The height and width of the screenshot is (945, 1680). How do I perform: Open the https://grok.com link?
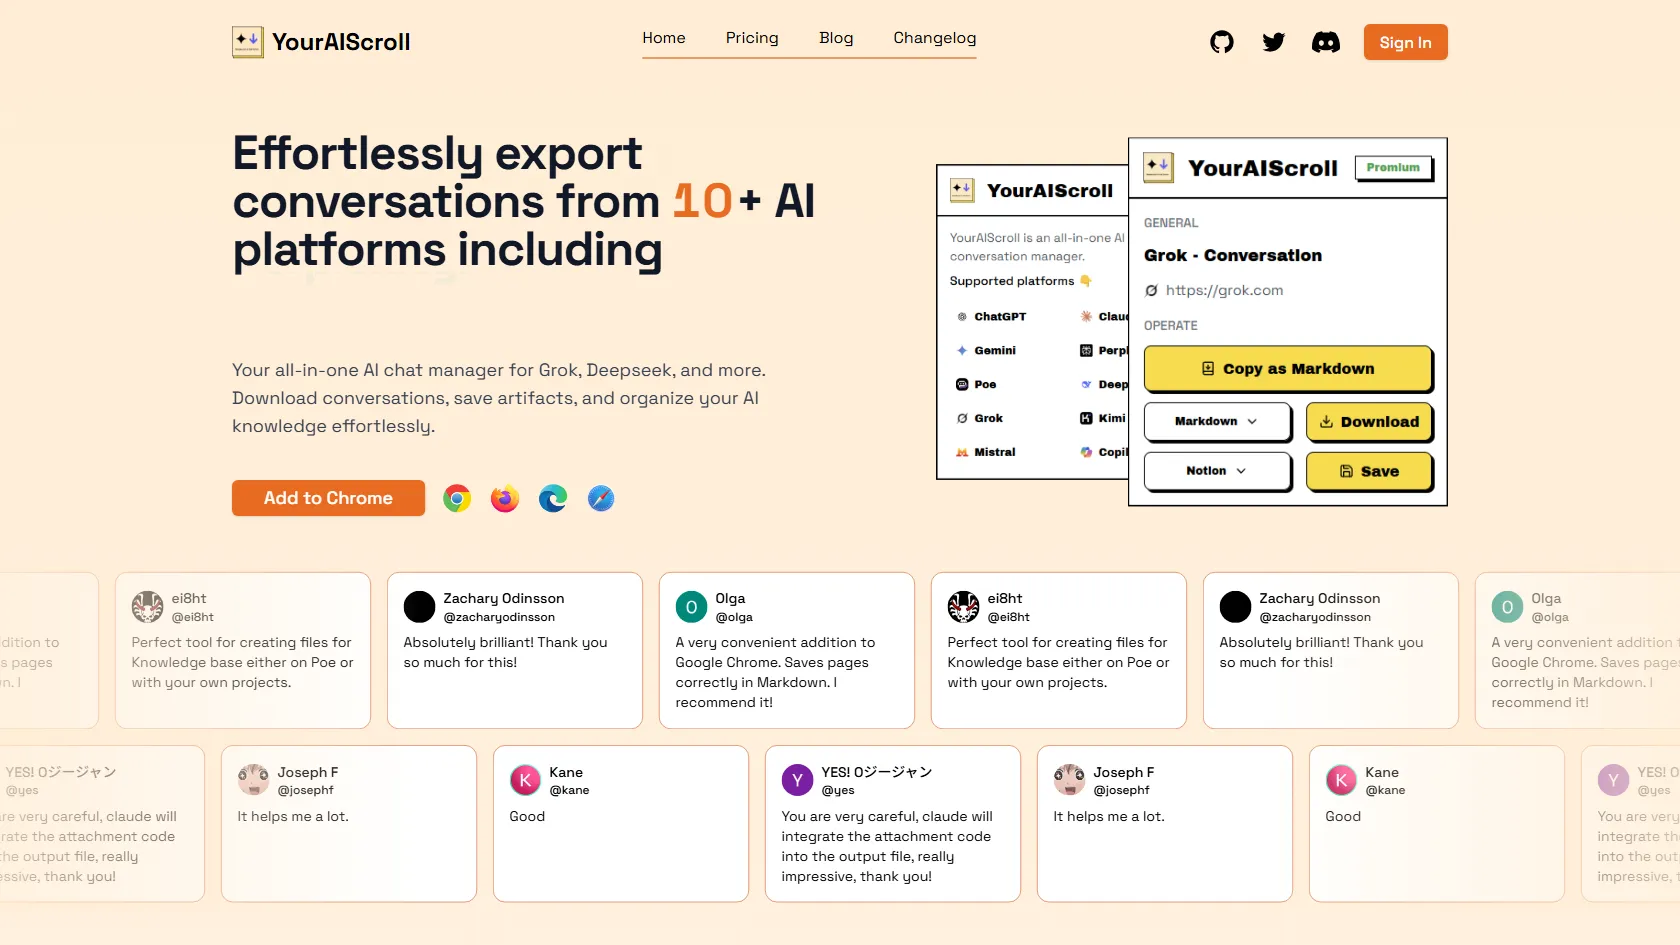[x=1224, y=290]
